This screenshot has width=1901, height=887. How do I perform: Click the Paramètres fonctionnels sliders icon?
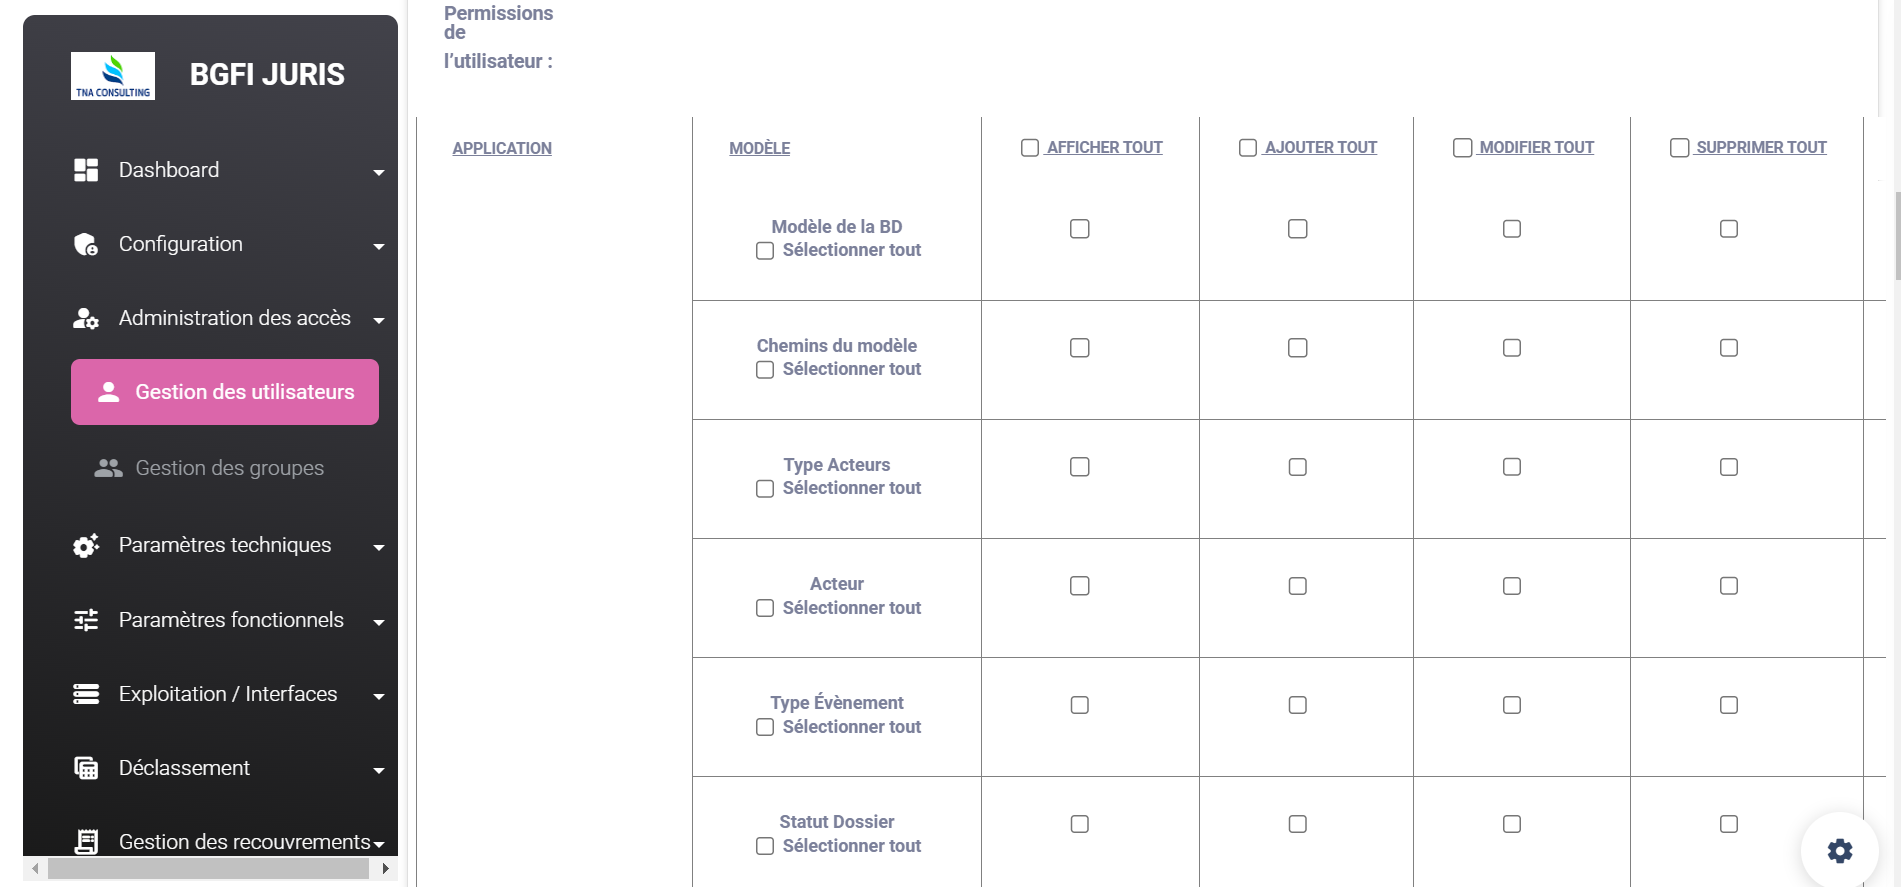(86, 620)
